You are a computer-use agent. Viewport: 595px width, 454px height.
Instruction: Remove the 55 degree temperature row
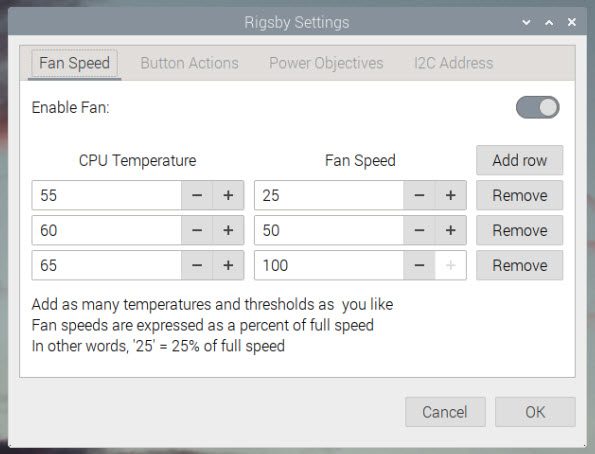[519, 195]
